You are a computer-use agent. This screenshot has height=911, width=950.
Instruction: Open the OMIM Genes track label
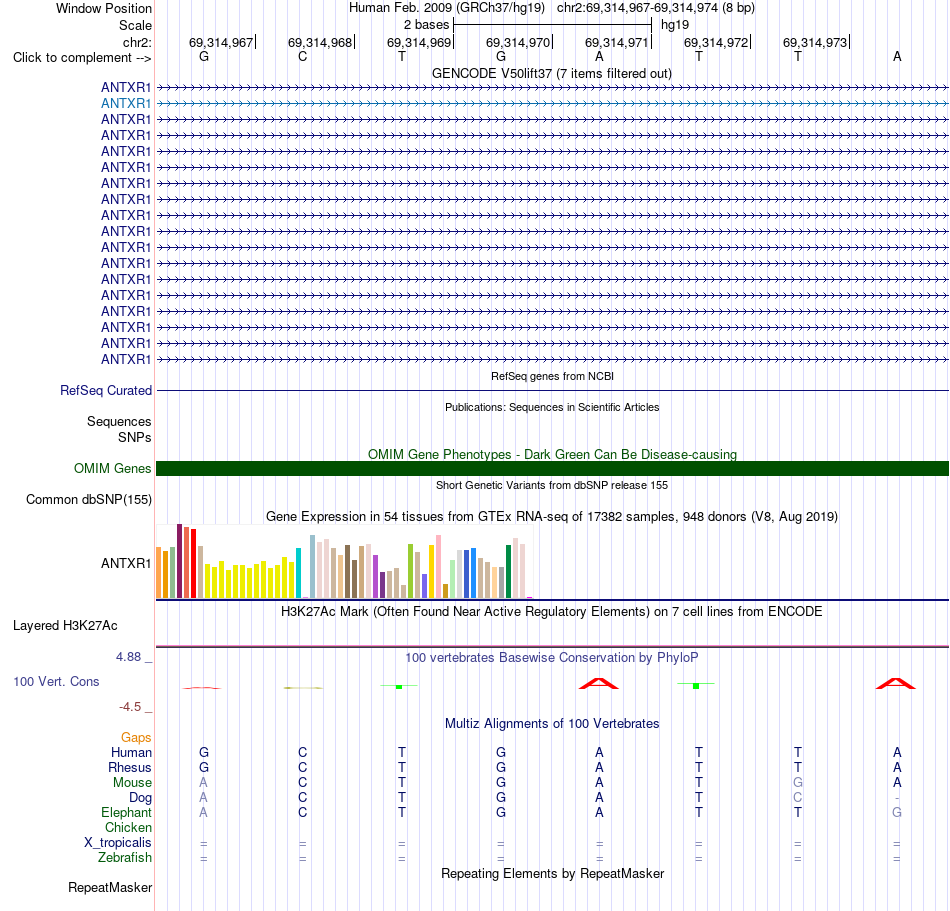[112, 468]
